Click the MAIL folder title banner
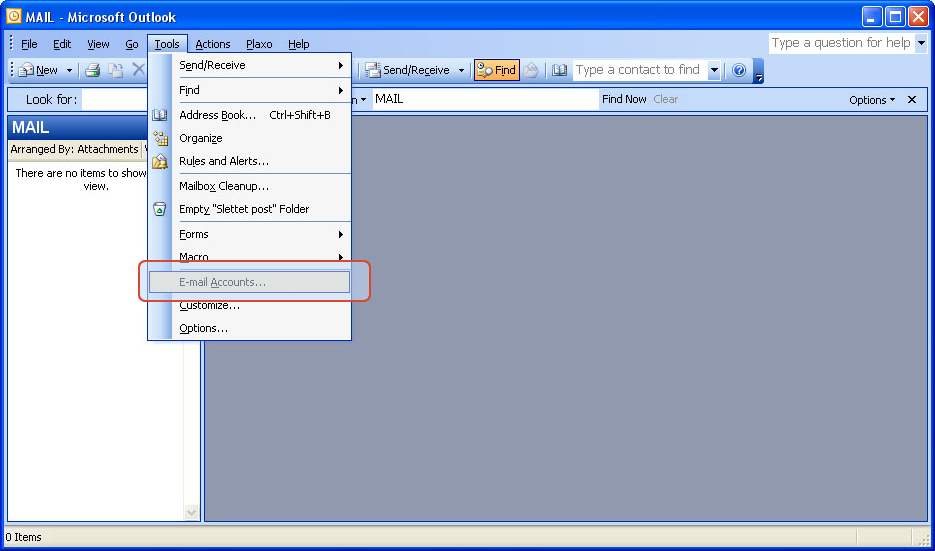The height and width of the screenshot is (551, 935). [x=78, y=128]
